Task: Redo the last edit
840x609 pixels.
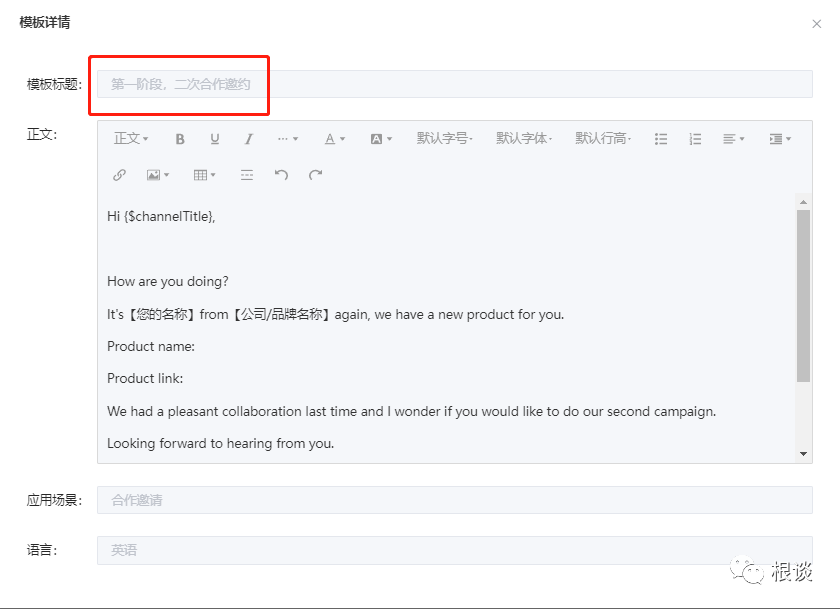Action: [316, 175]
